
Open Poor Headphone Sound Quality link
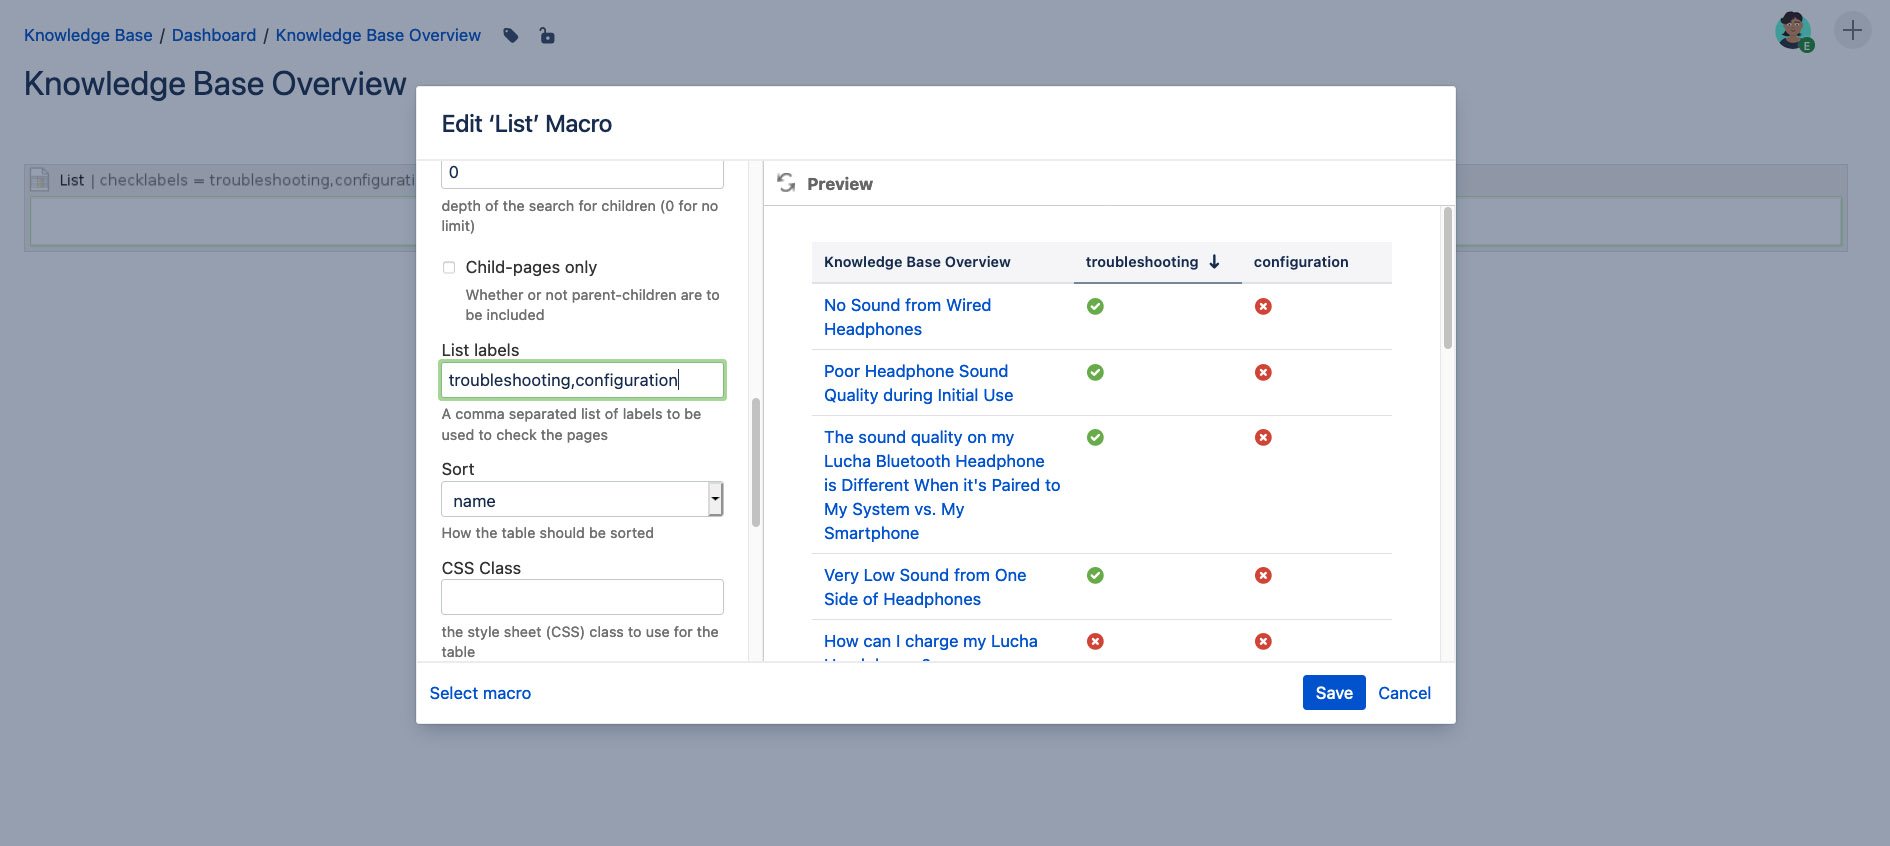918,383
